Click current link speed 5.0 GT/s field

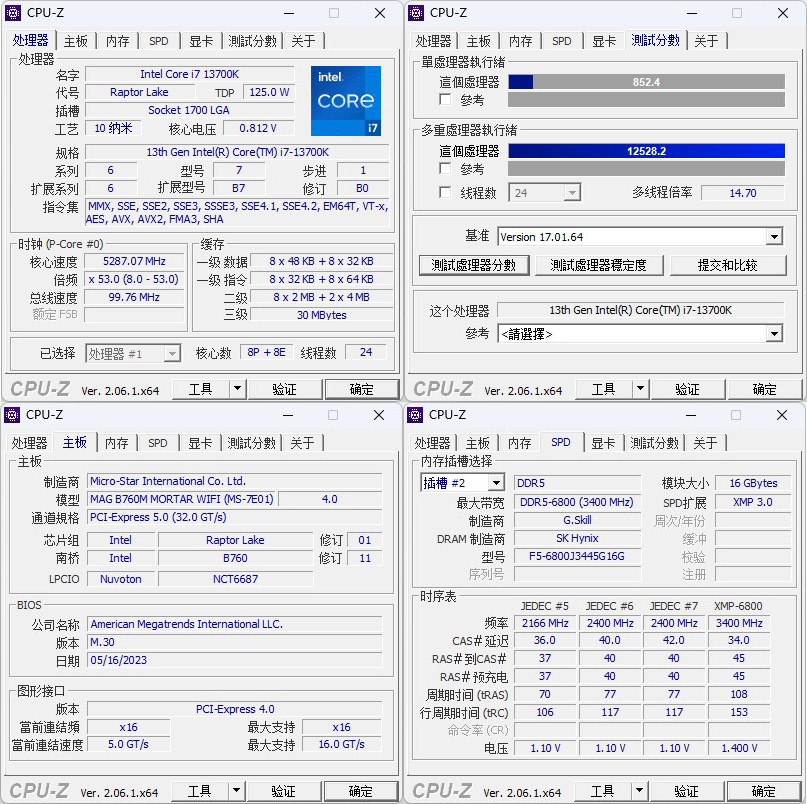point(128,744)
